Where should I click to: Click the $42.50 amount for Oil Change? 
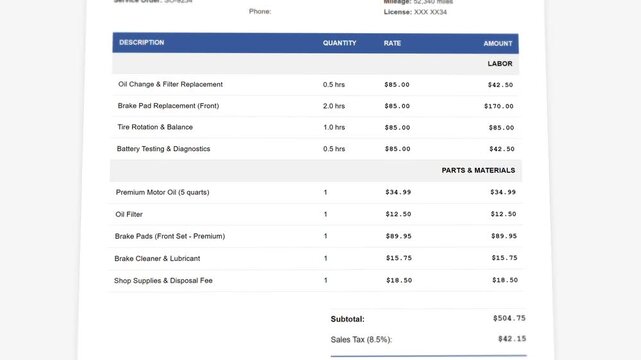(x=500, y=85)
